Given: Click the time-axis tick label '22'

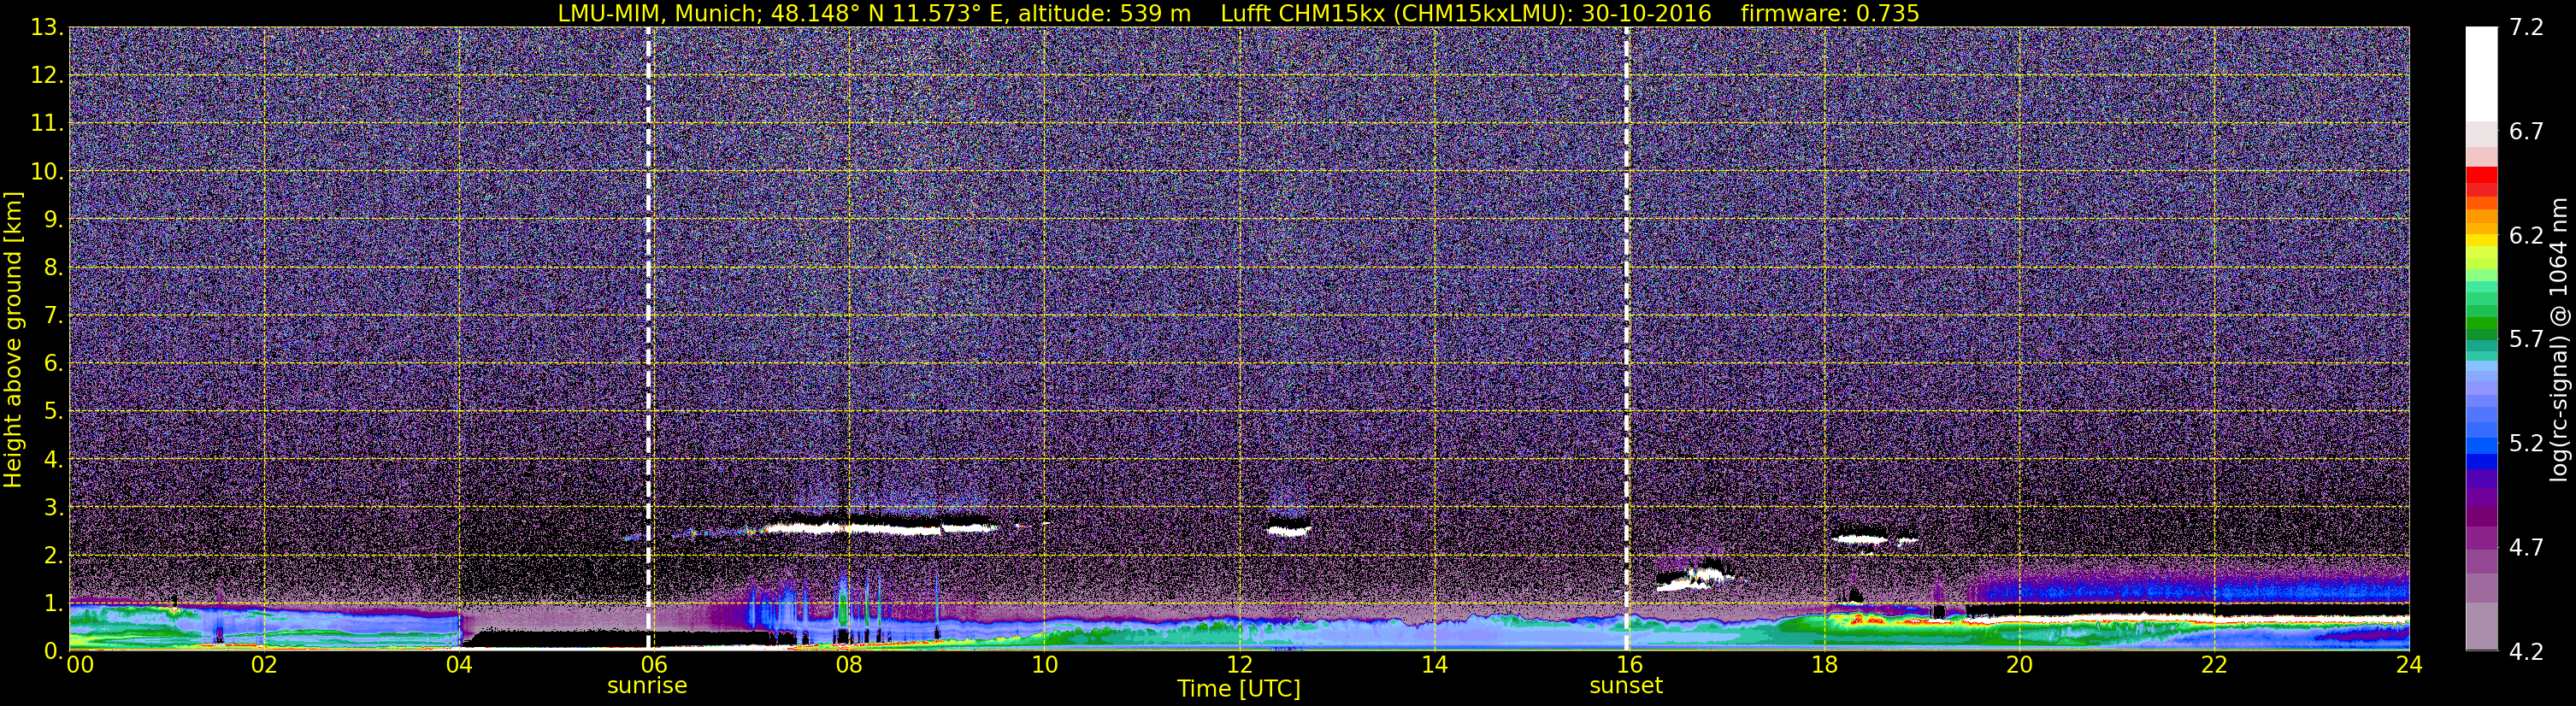Looking at the screenshot, I should tap(2214, 665).
